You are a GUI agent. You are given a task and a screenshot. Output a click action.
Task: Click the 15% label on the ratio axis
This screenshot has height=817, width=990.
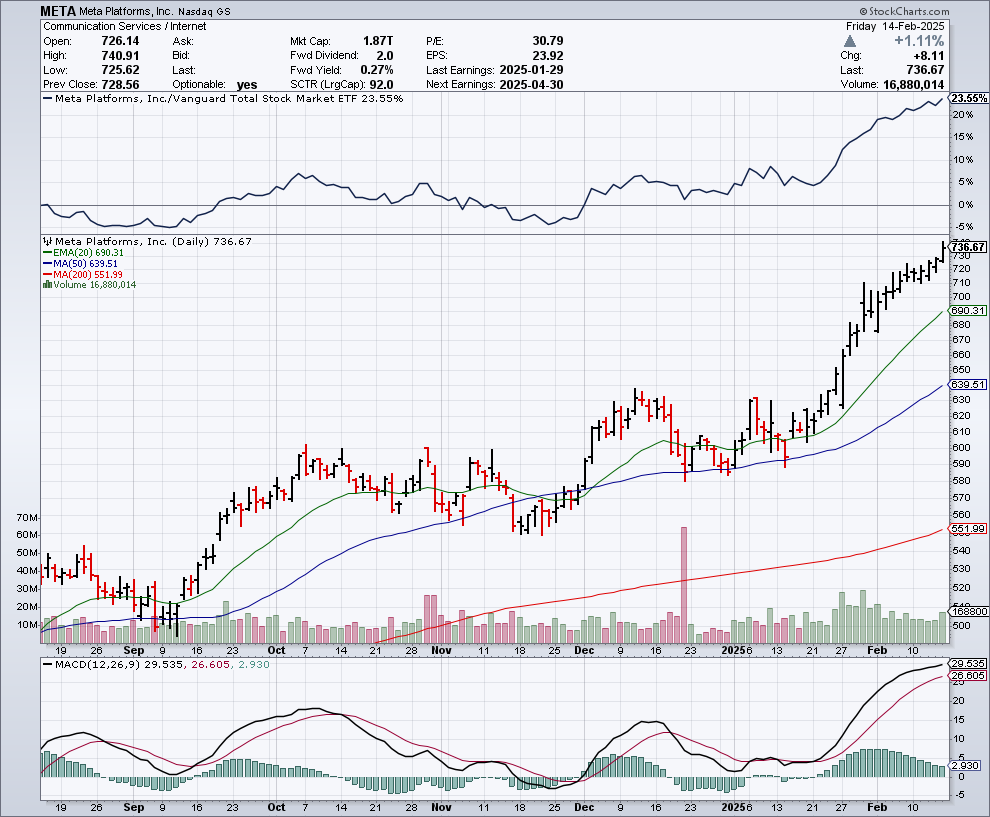tap(963, 137)
